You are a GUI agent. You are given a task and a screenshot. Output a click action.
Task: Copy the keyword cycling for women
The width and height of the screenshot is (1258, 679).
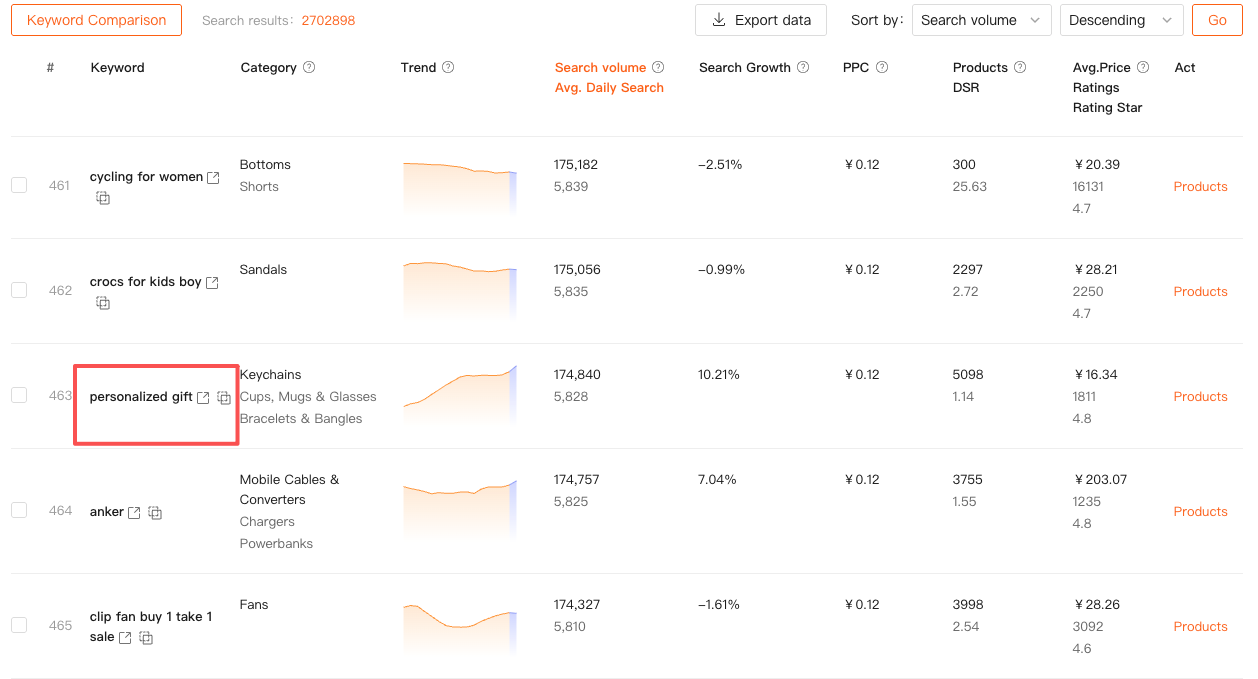[x=103, y=198]
